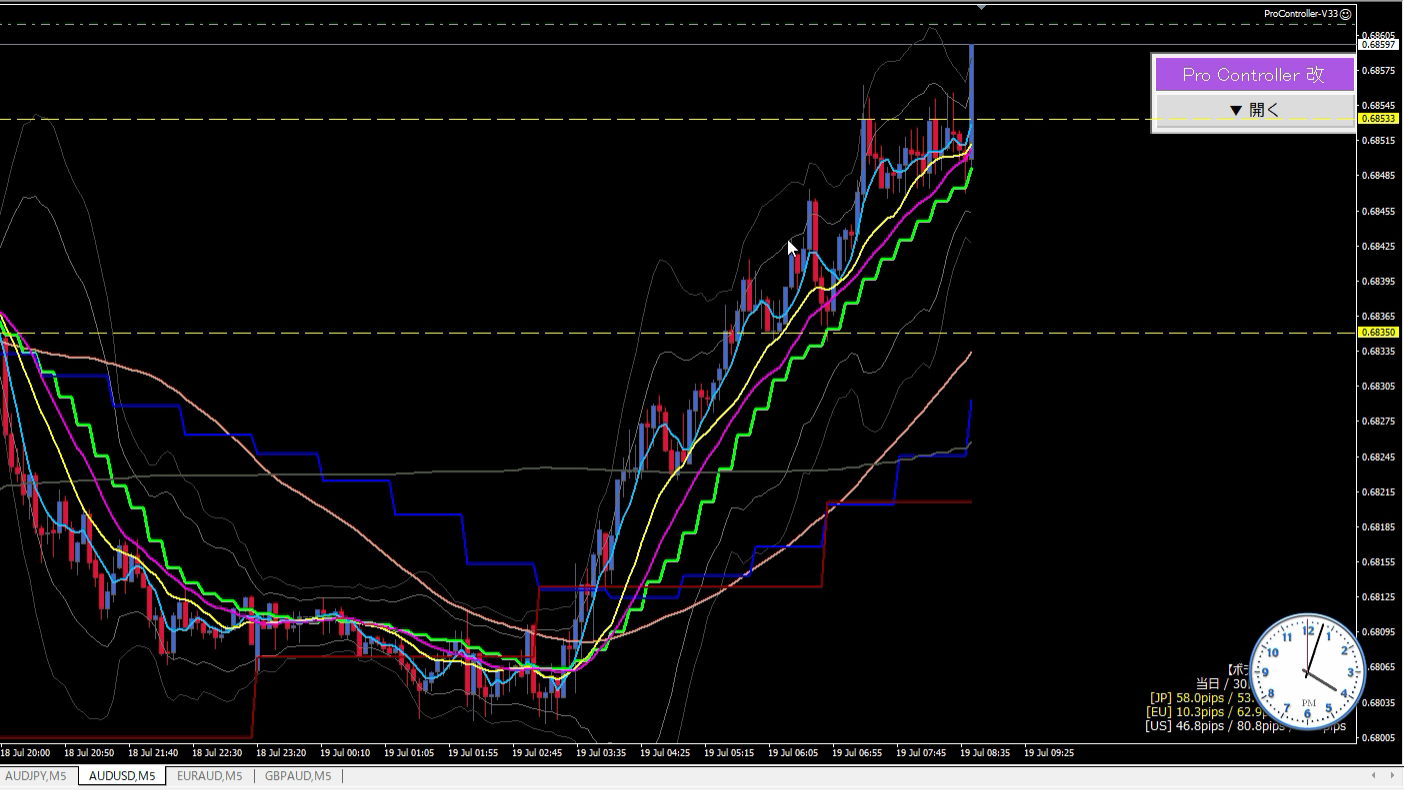Open the EURAUD,M5 chart tab
Image resolution: width=1404 pixels, height=790 pixels.
pyautogui.click(x=210, y=776)
